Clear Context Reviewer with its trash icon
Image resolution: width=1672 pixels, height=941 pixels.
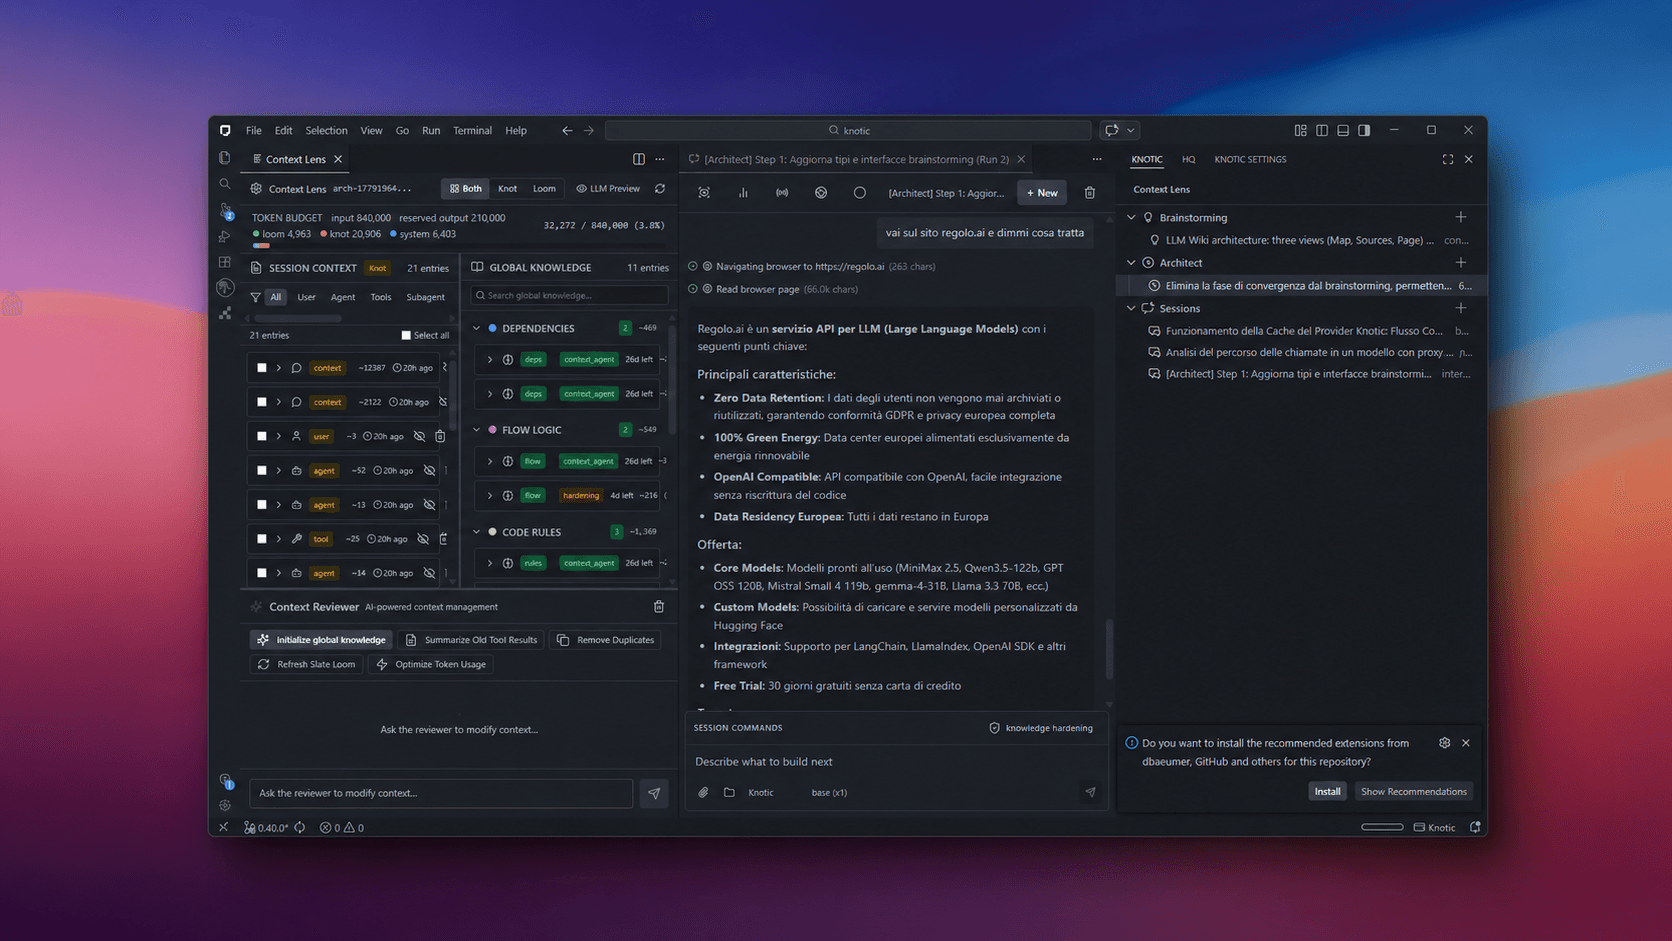(x=659, y=607)
